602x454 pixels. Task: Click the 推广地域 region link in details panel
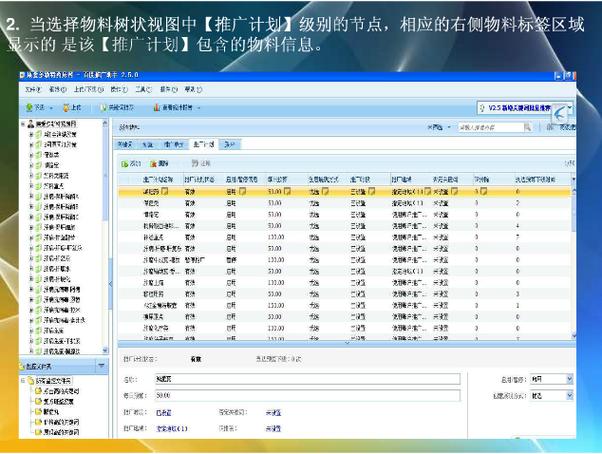tap(172, 429)
